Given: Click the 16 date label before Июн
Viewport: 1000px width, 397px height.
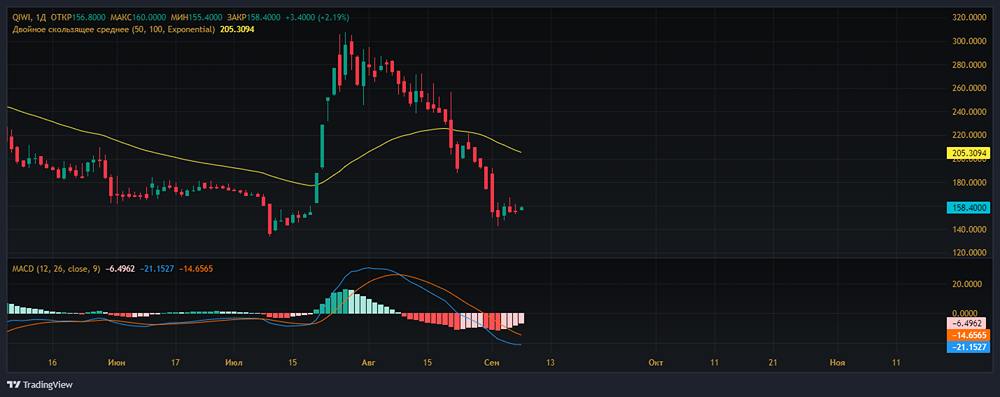Looking at the screenshot, I should [52, 363].
